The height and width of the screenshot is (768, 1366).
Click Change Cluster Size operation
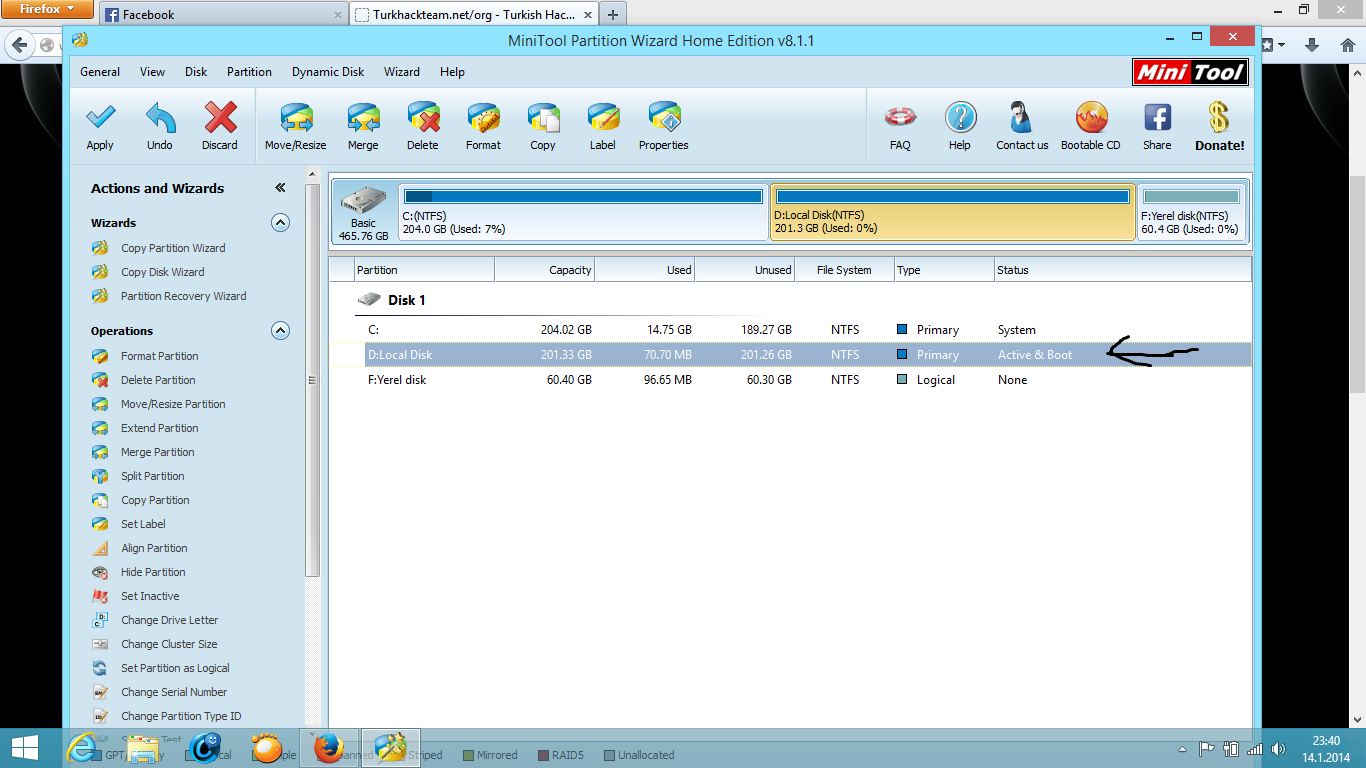pyautogui.click(x=169, y=644)
